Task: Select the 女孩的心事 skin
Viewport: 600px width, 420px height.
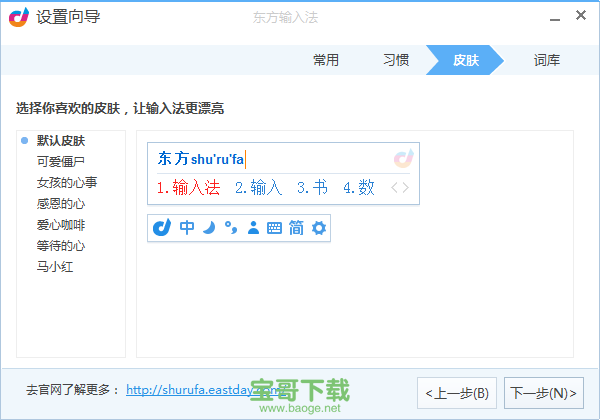Action: (x=67, y=183)
